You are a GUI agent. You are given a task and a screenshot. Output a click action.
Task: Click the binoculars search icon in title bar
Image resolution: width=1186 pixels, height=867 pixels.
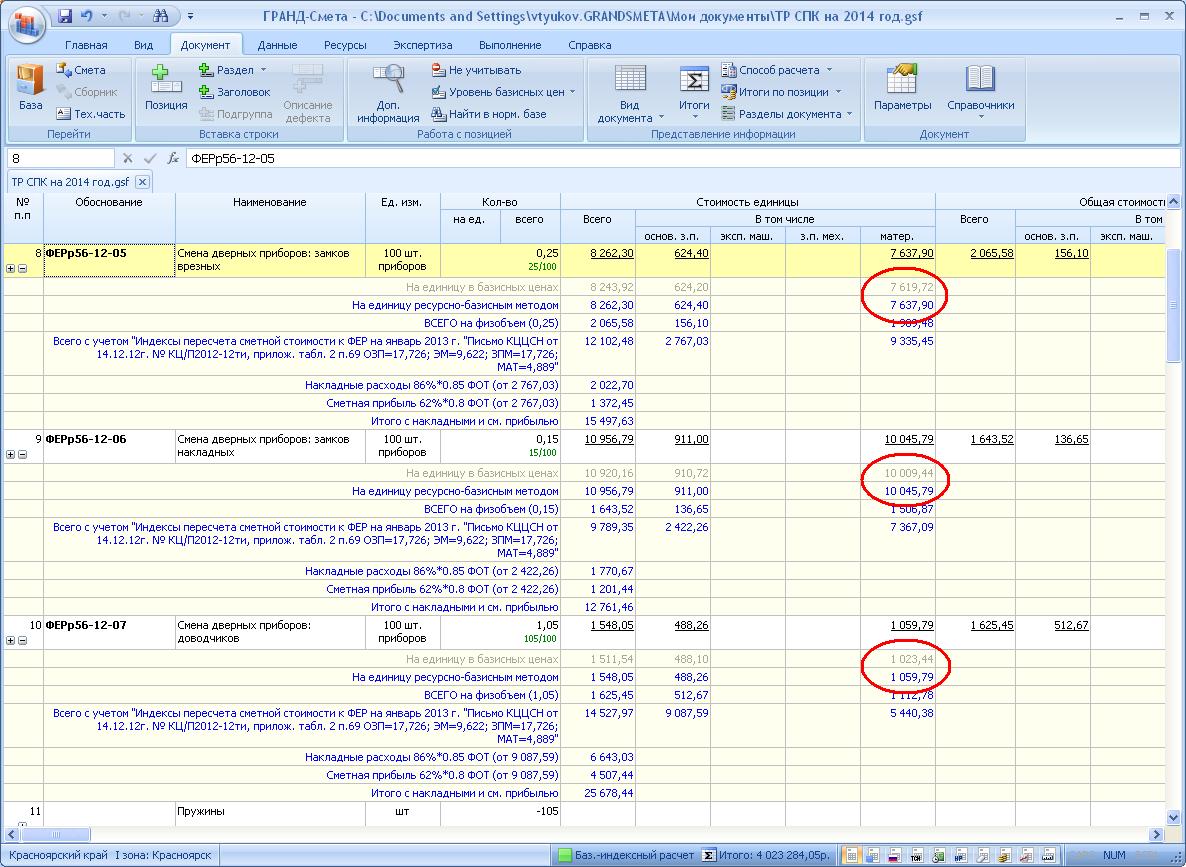pyautogui.click(x=161, y=17)
